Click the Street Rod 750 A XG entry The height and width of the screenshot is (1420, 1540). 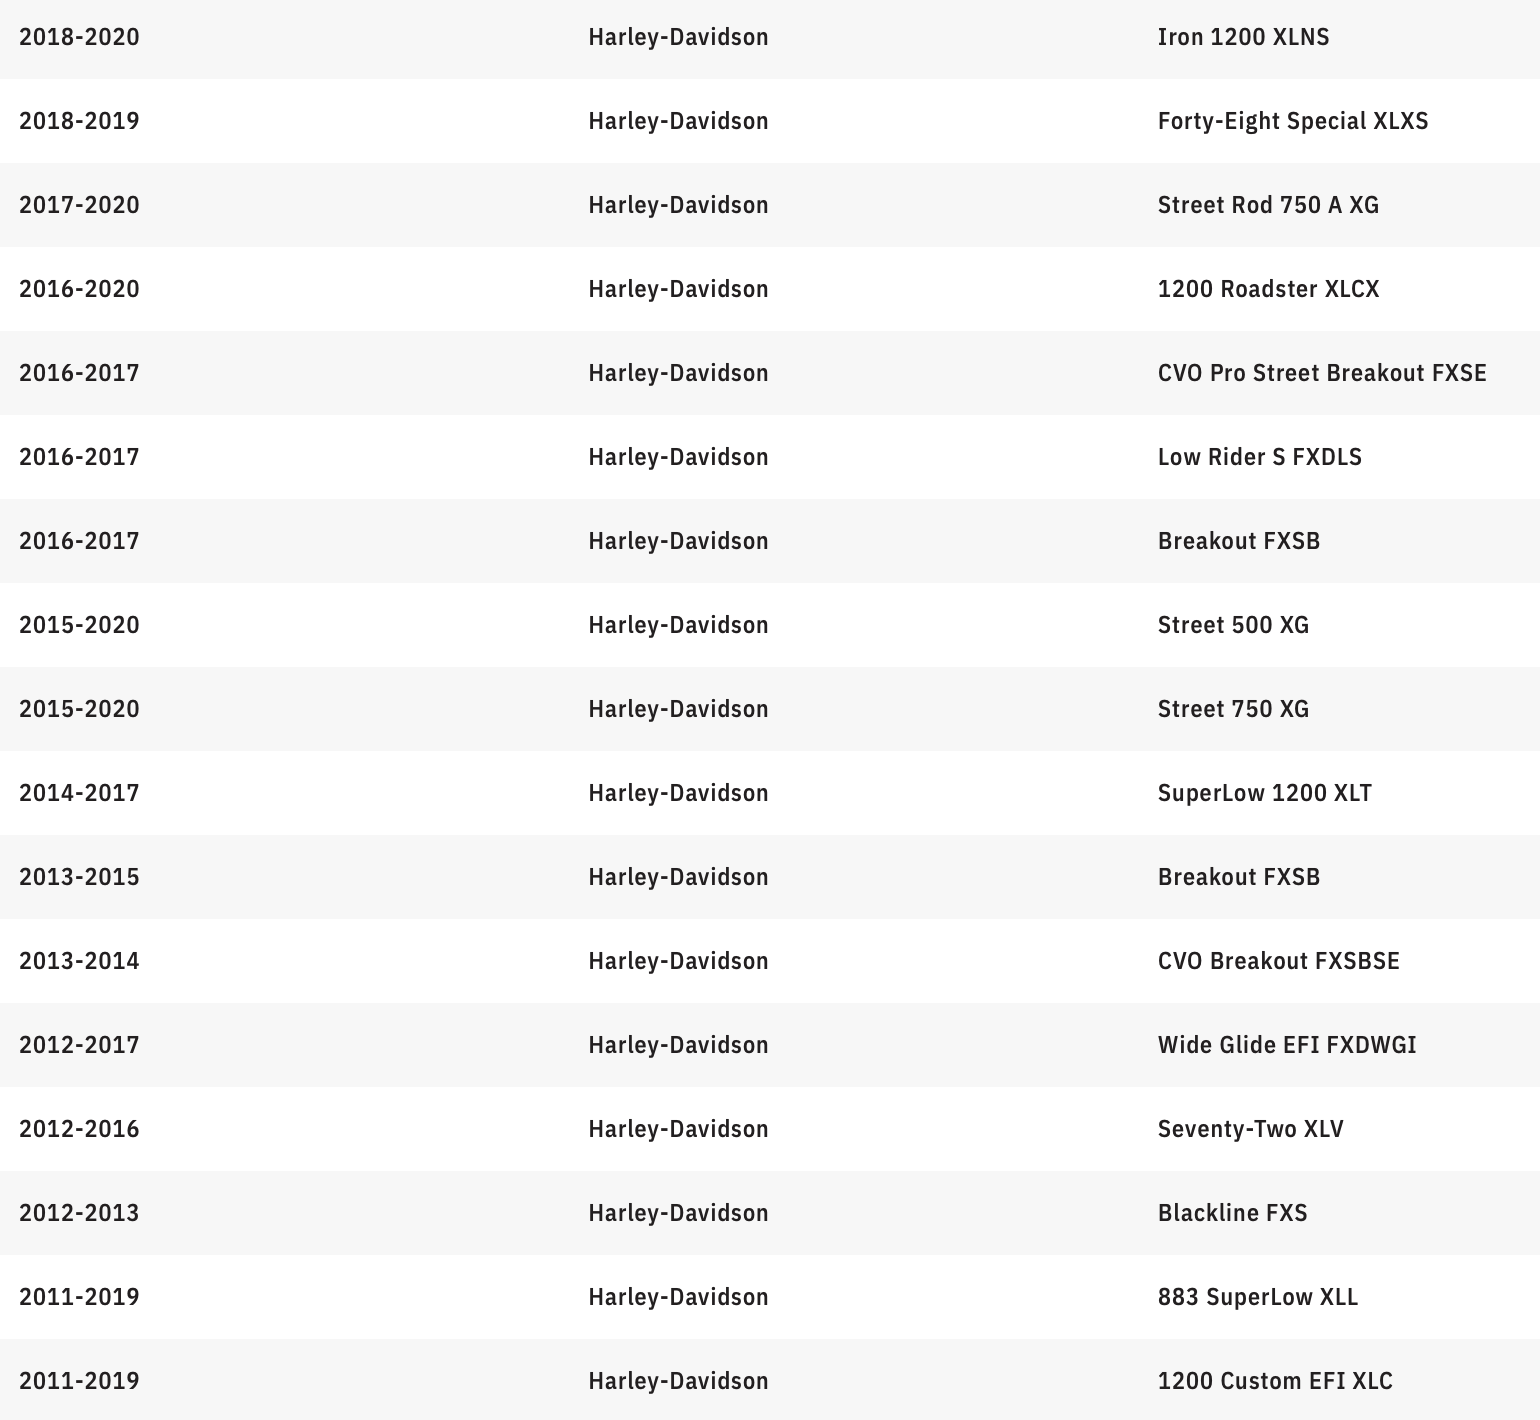click(1267, 206)
